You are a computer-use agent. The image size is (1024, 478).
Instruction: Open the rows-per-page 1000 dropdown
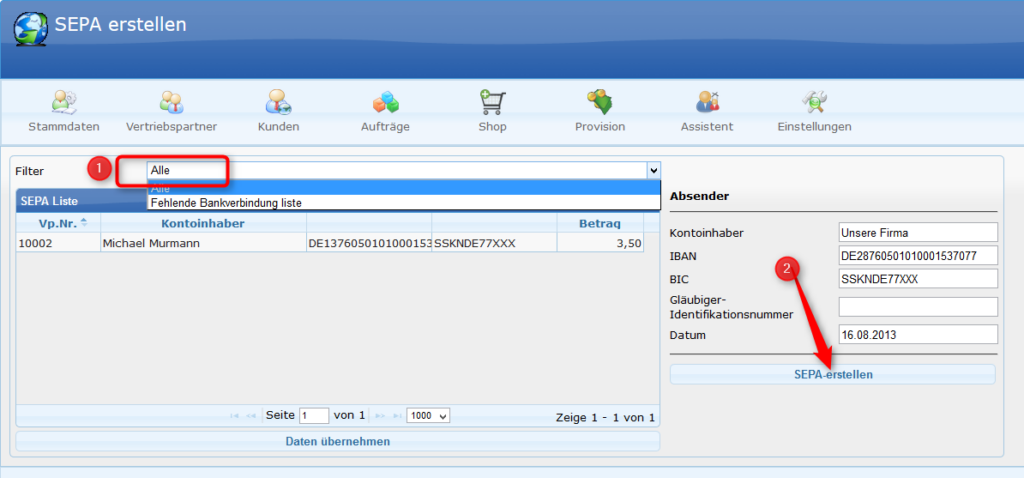click(428, 415)
